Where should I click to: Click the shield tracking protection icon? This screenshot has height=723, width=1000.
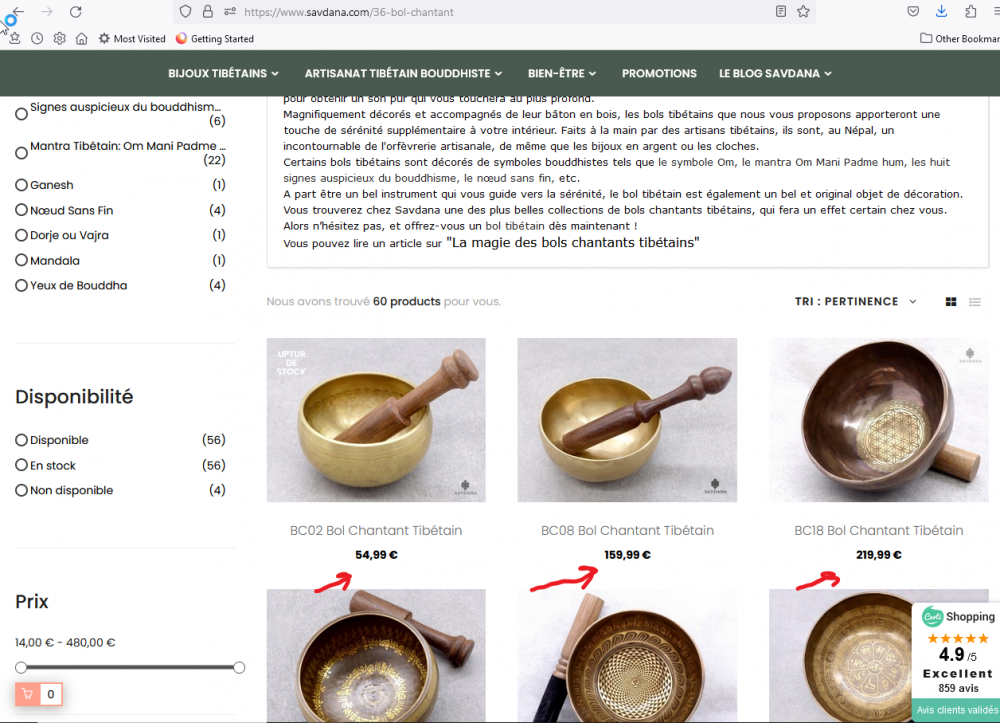click(x=185, y=11)
